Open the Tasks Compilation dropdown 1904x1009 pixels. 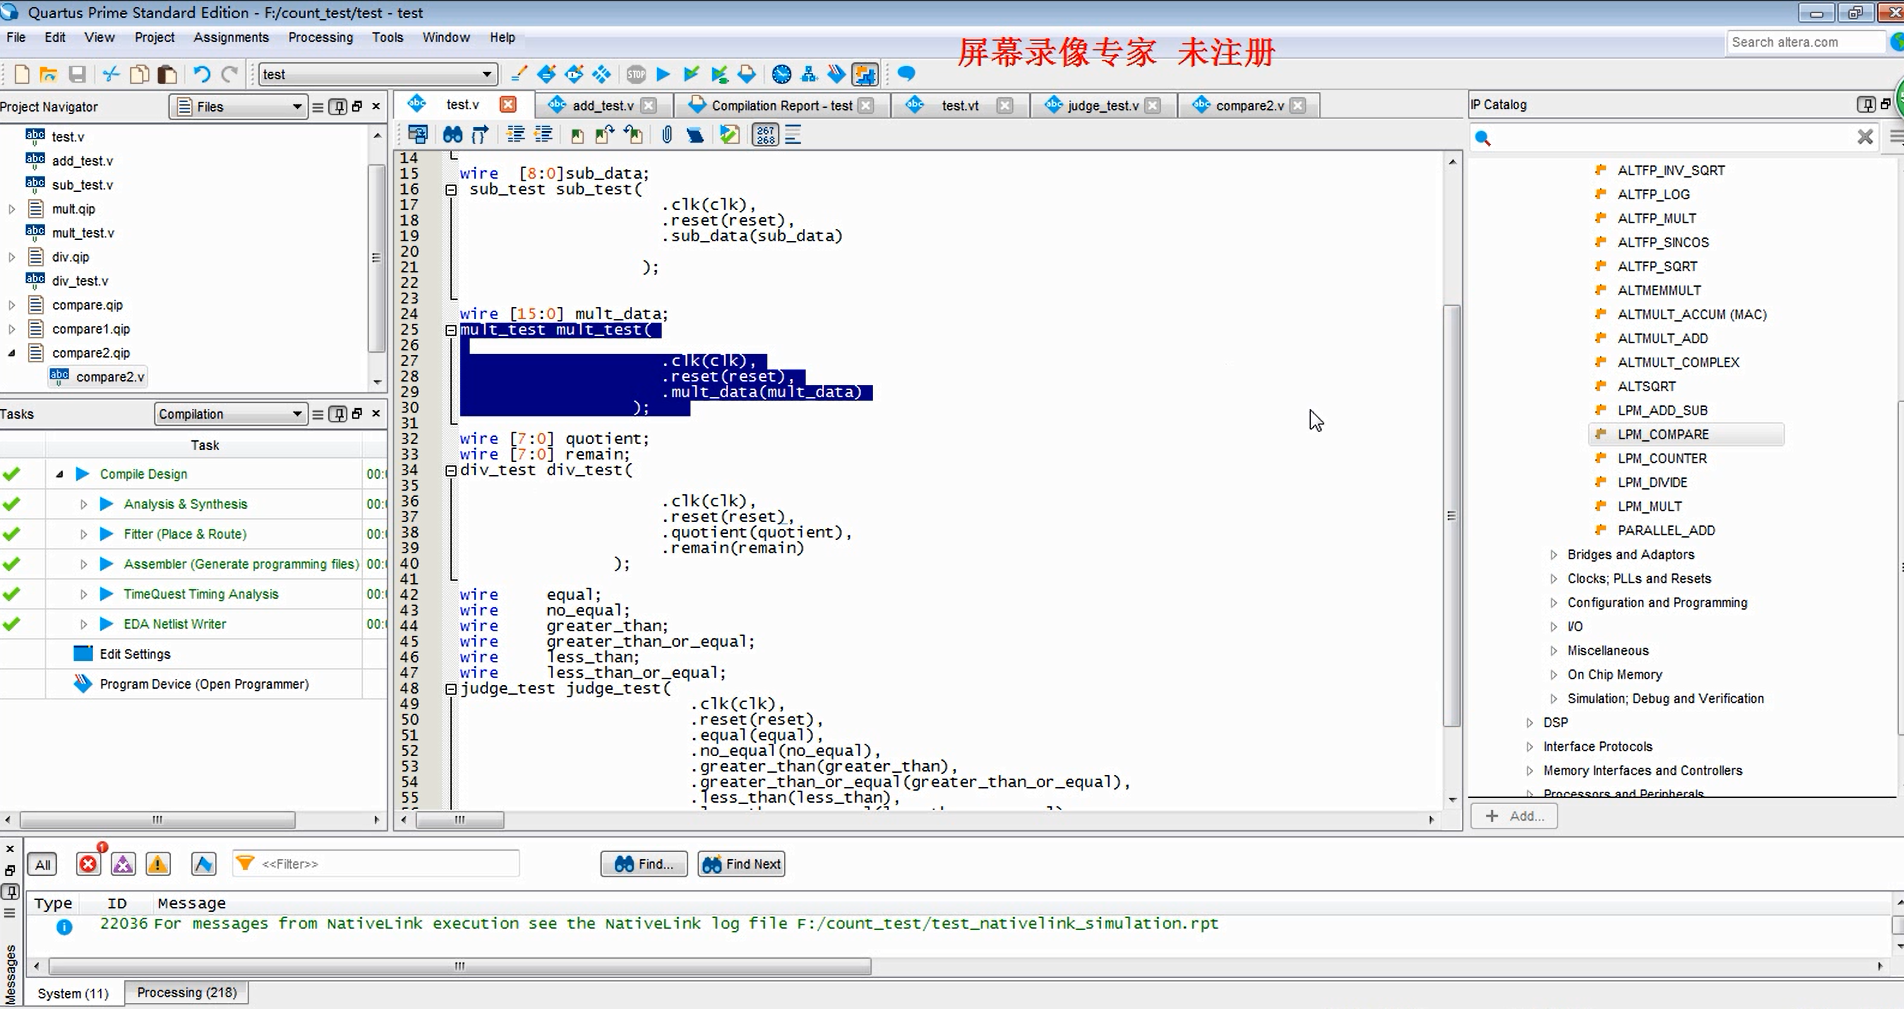(230, 414)
